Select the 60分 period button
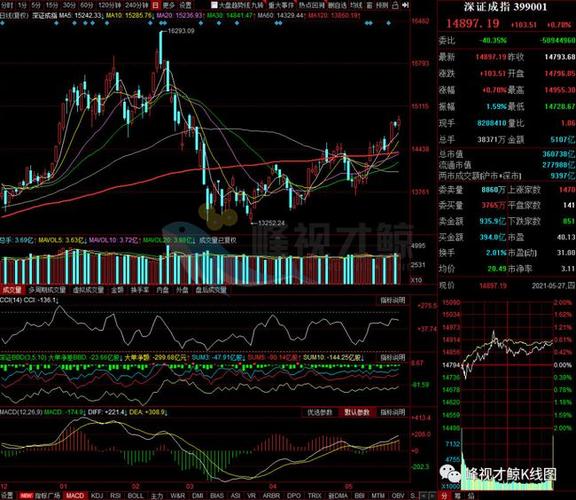The image size is (576, 500). [87, 5]
